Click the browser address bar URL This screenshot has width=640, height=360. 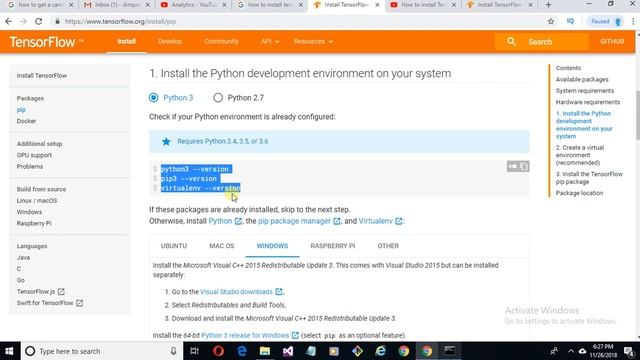coord(120,21)
